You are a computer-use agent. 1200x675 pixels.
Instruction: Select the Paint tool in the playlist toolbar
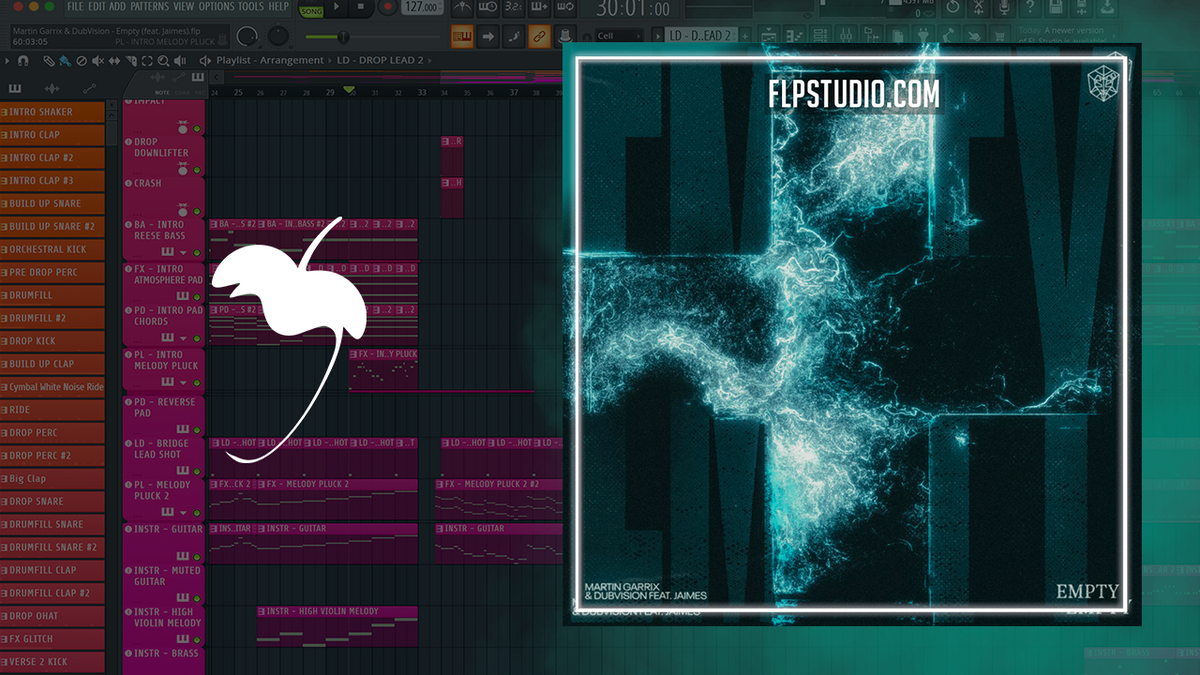click(x=64, y=60)
